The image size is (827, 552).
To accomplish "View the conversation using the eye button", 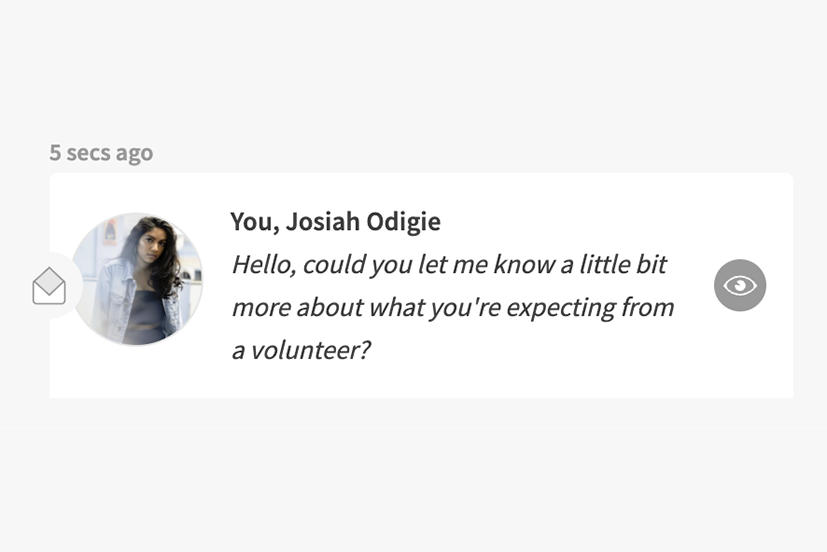I will point(740,286).
